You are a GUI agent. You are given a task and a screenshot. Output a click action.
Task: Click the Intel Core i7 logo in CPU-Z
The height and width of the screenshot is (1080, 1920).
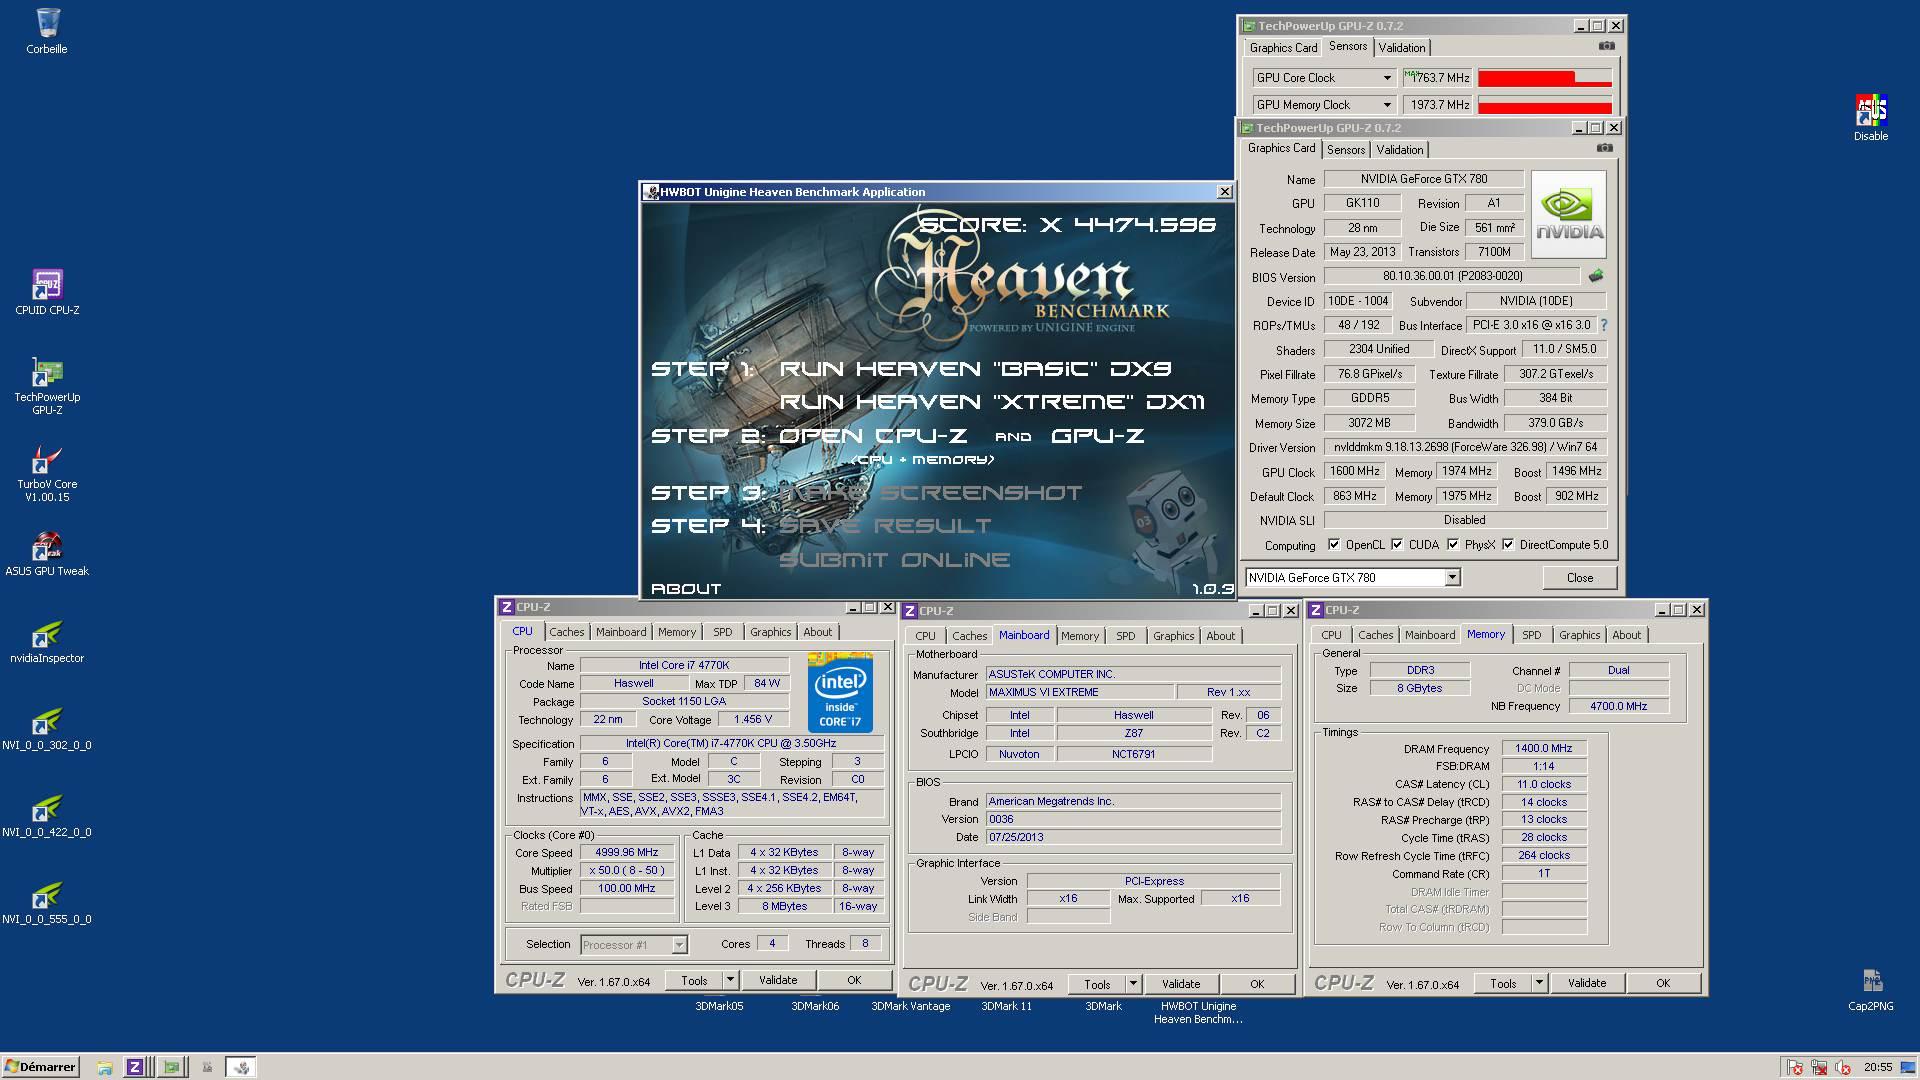tap(840, 693)
